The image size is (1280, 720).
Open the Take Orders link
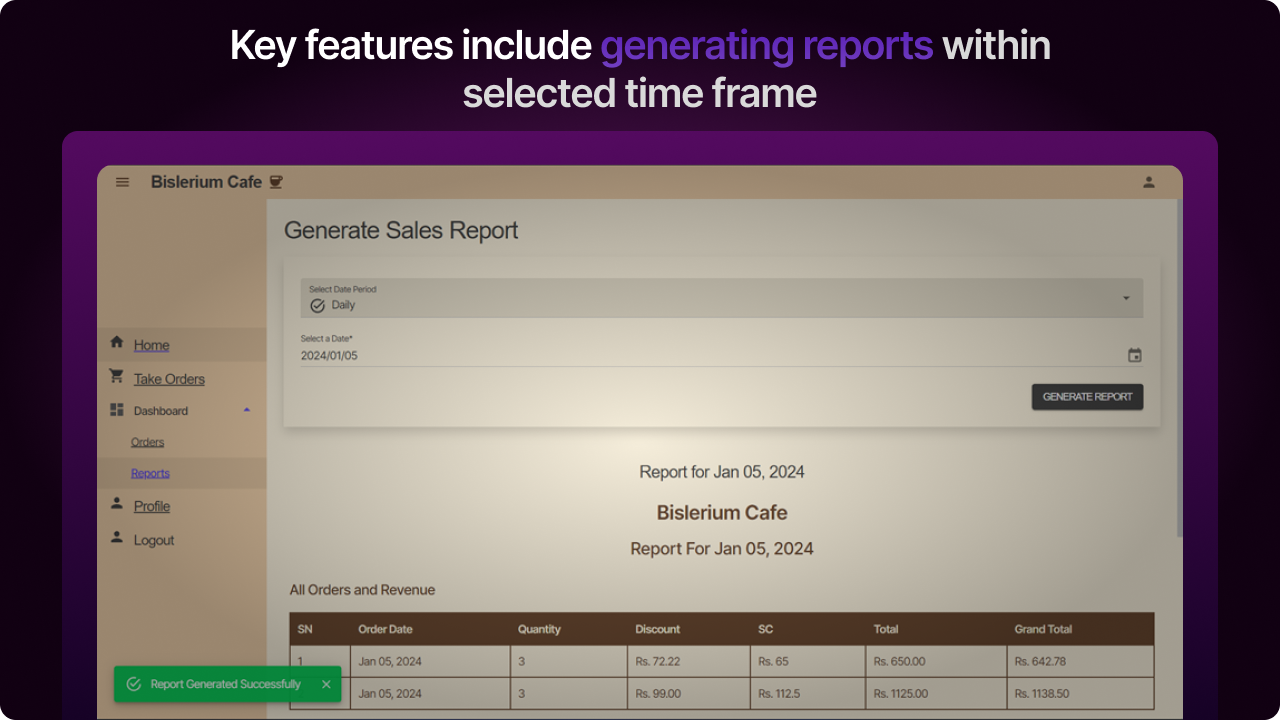pyautogui.click(x=168, y=378)
